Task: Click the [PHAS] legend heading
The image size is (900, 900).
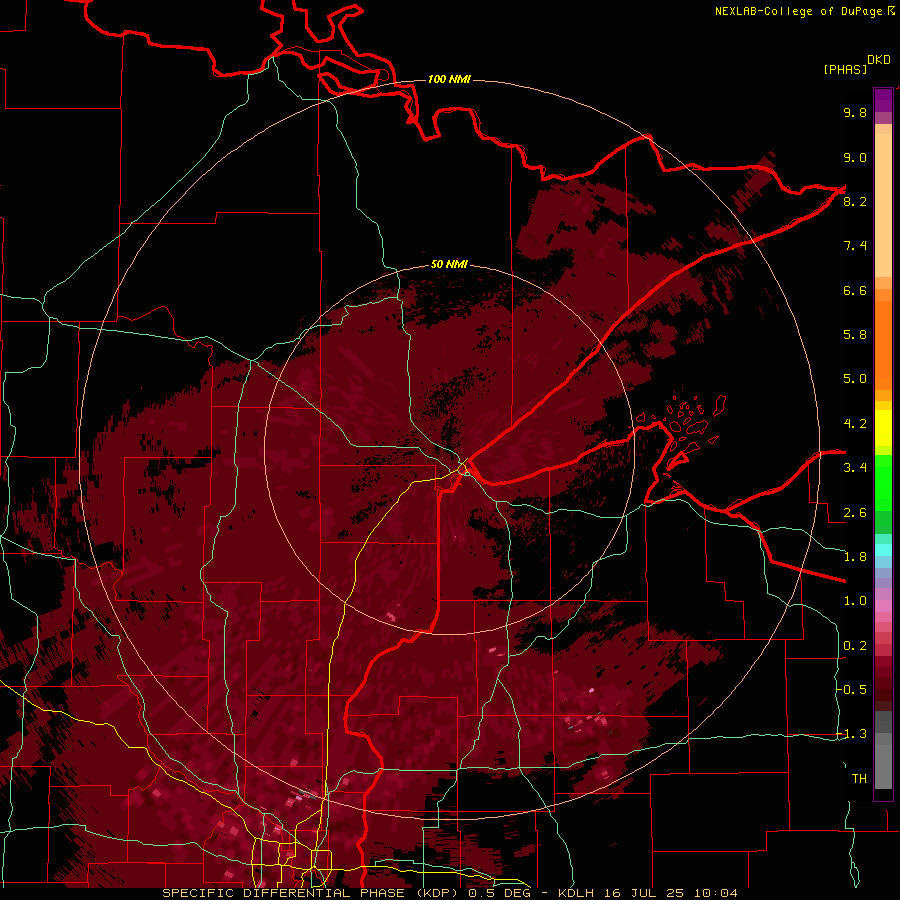Action: coord(845,70)
